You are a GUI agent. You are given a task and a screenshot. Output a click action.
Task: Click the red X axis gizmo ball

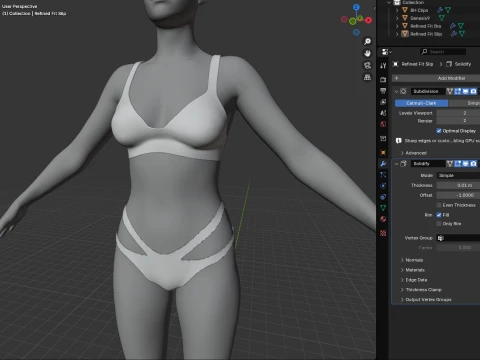(x=368, y=20)
